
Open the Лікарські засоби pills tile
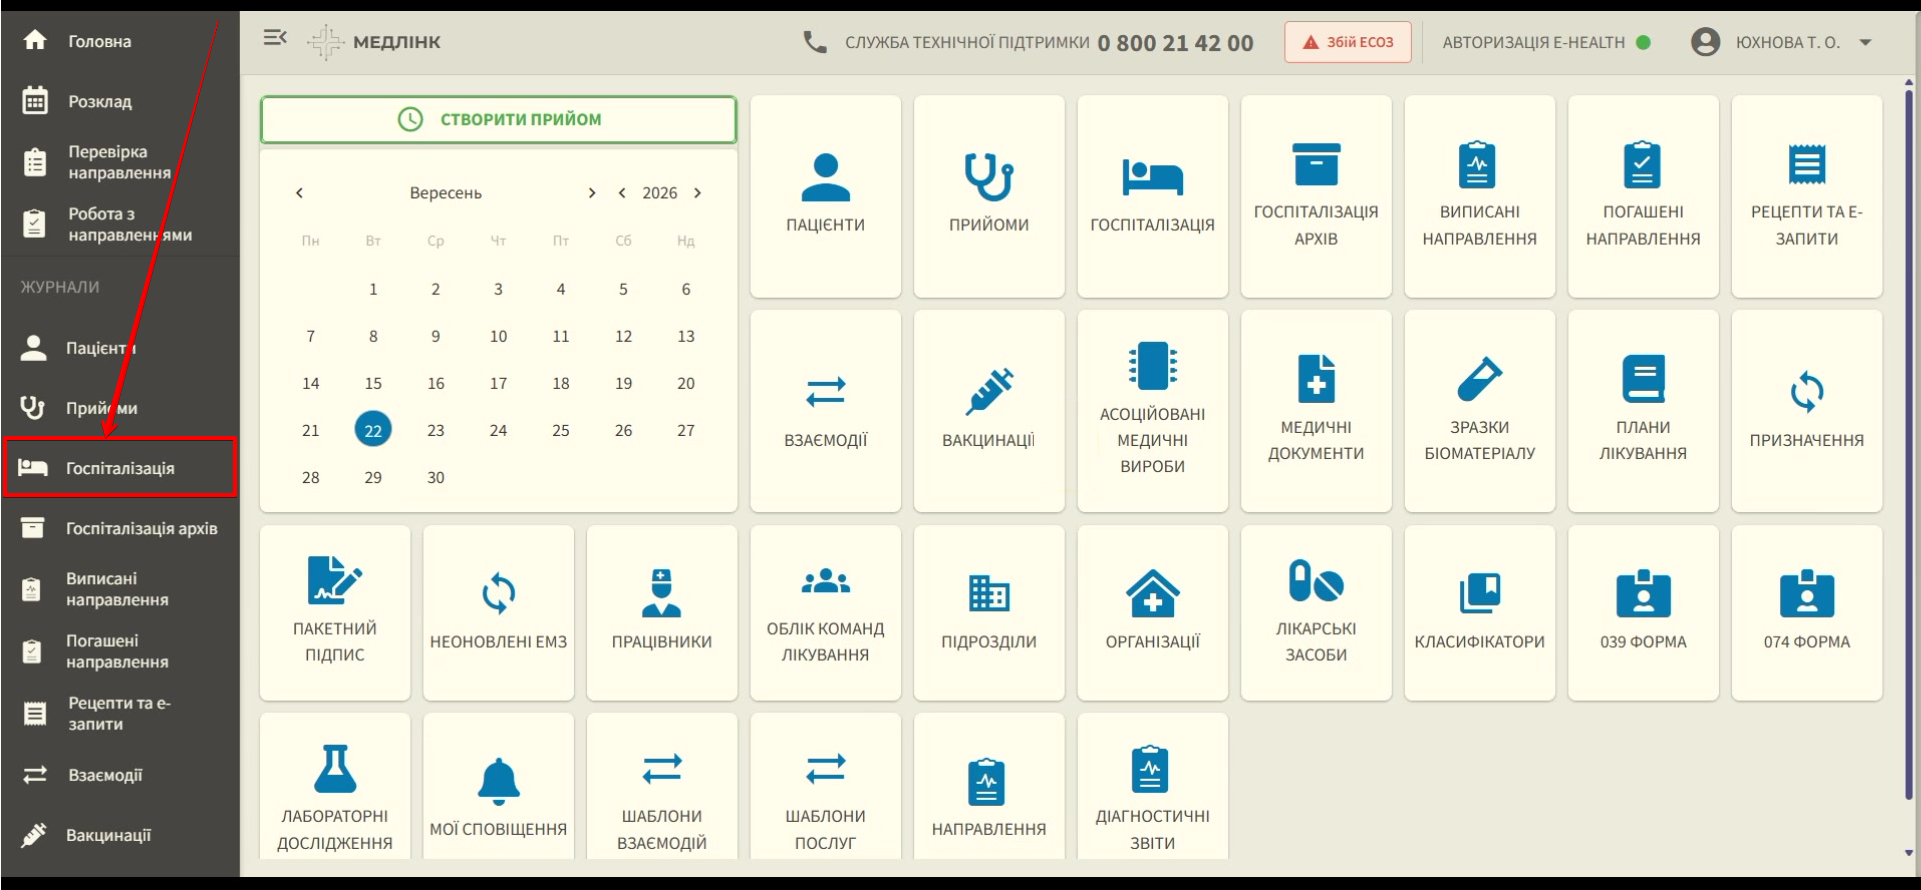pyautogui.click(x=1316, y=613)
